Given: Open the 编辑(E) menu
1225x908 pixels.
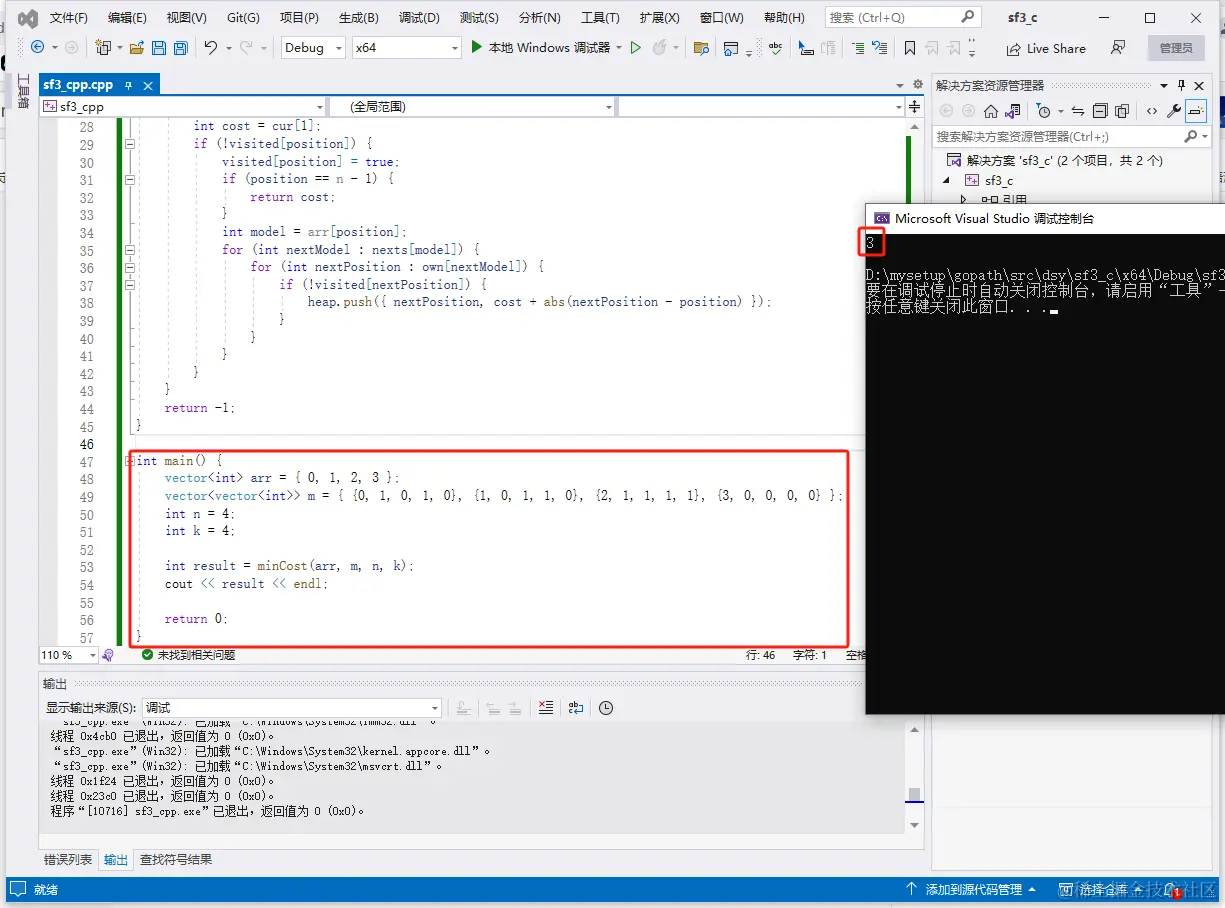Looking at the screenshot, I should click(x=127, y=18).
